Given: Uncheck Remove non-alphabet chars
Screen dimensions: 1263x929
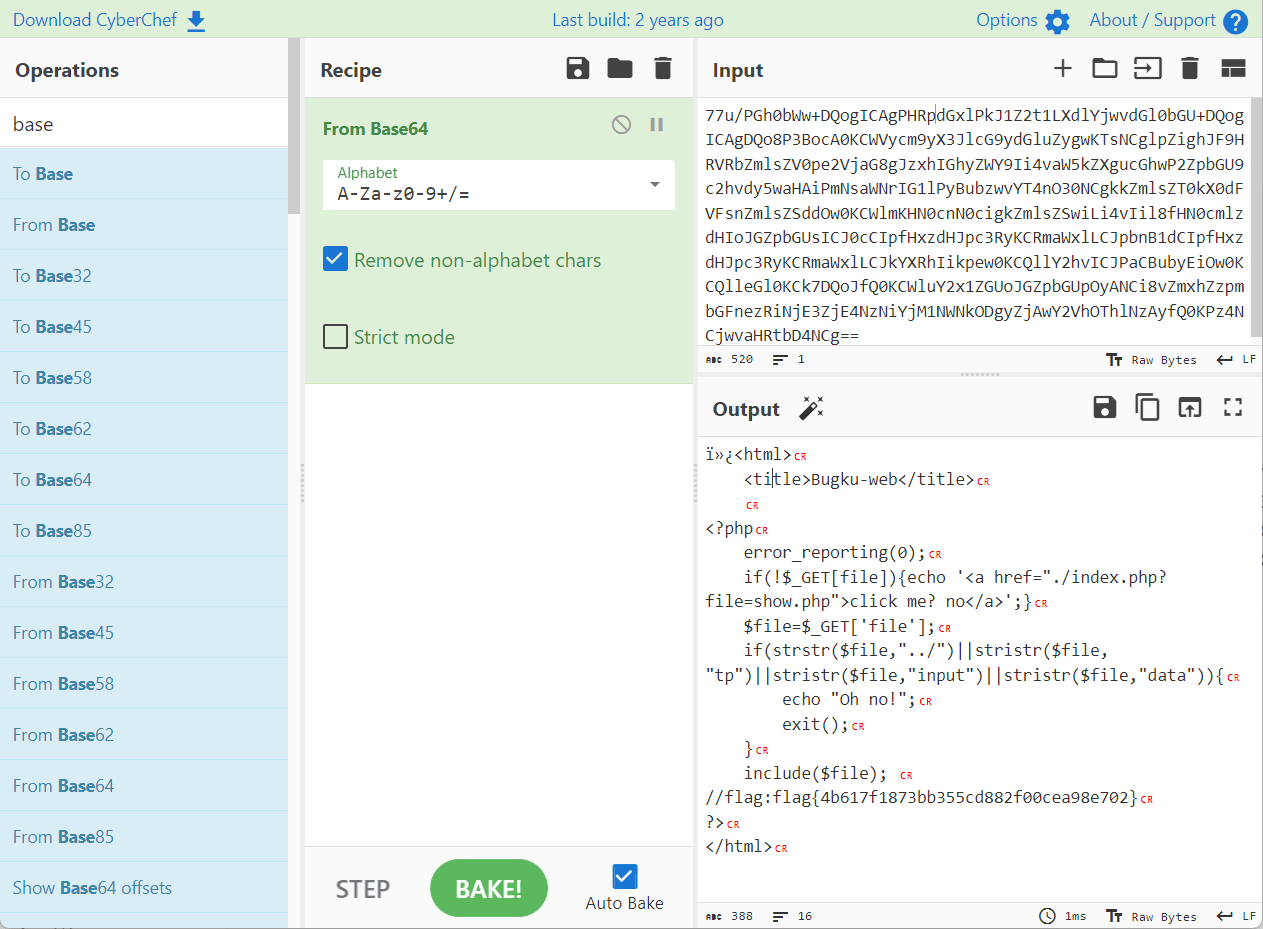Looking at the screenshot, I should click(x=335, y=260).
